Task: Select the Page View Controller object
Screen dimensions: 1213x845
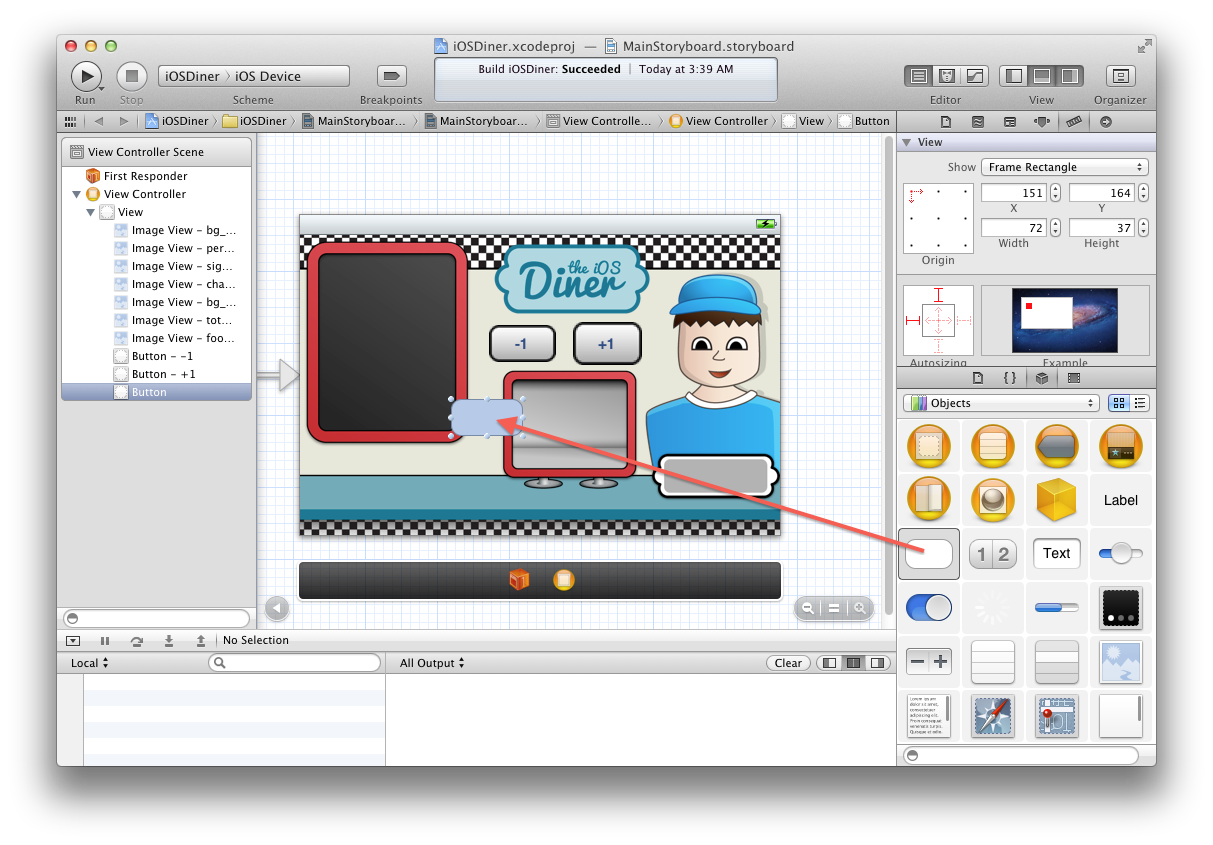Action: (x=929, y=499)
